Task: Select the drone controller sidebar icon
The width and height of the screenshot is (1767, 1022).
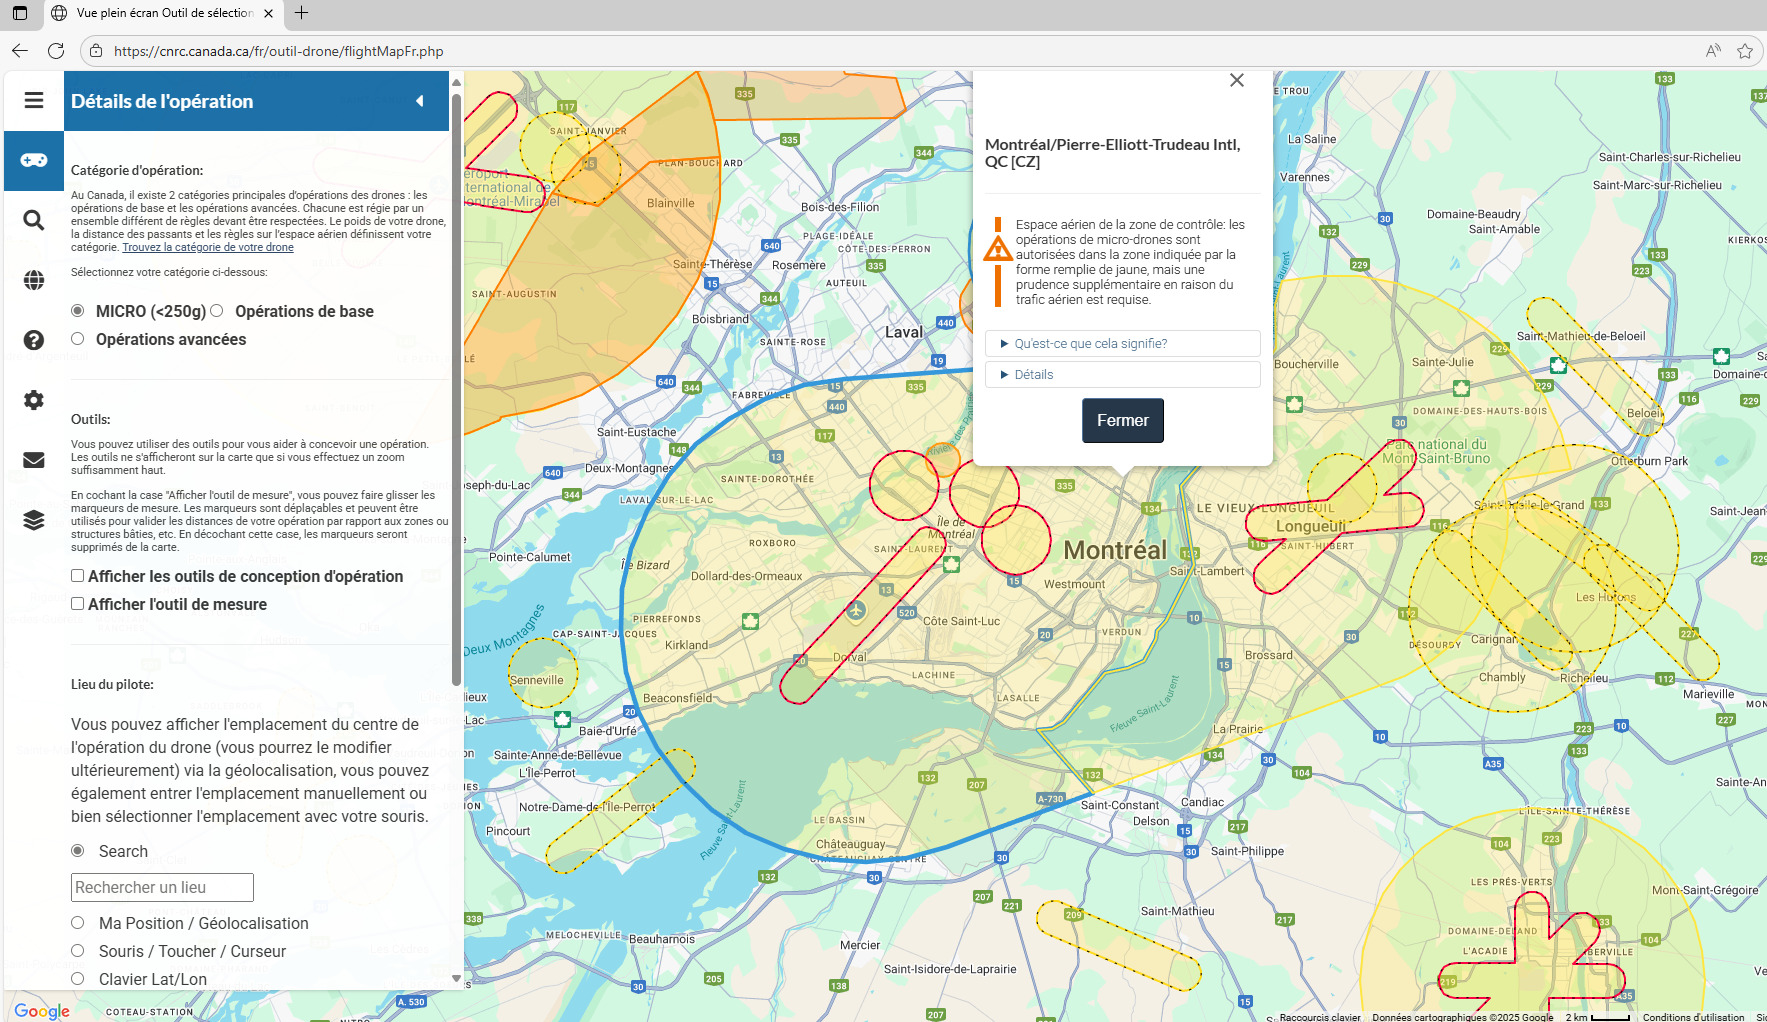Action: 34,160
